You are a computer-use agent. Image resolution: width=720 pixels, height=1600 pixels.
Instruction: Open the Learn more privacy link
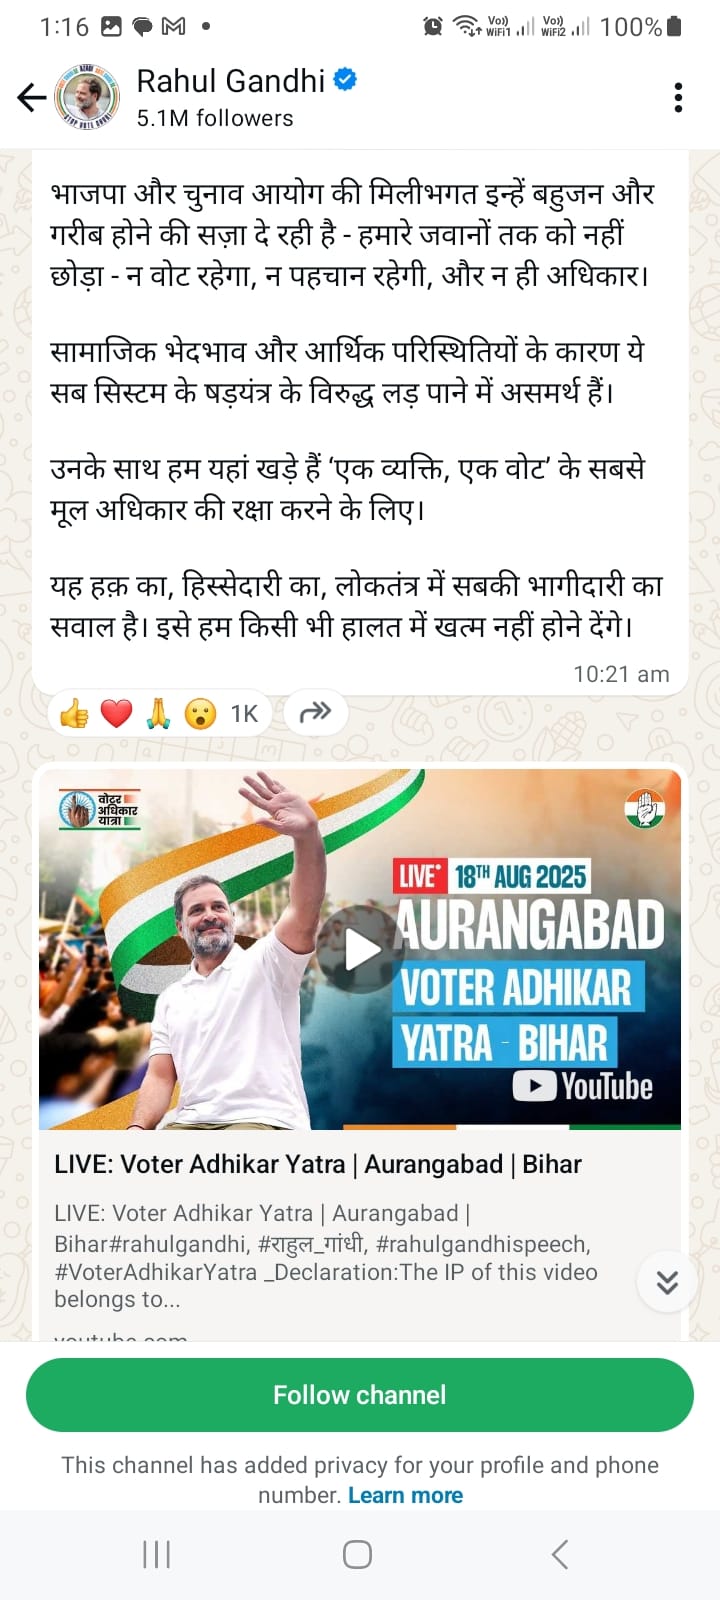(405, 1495)
